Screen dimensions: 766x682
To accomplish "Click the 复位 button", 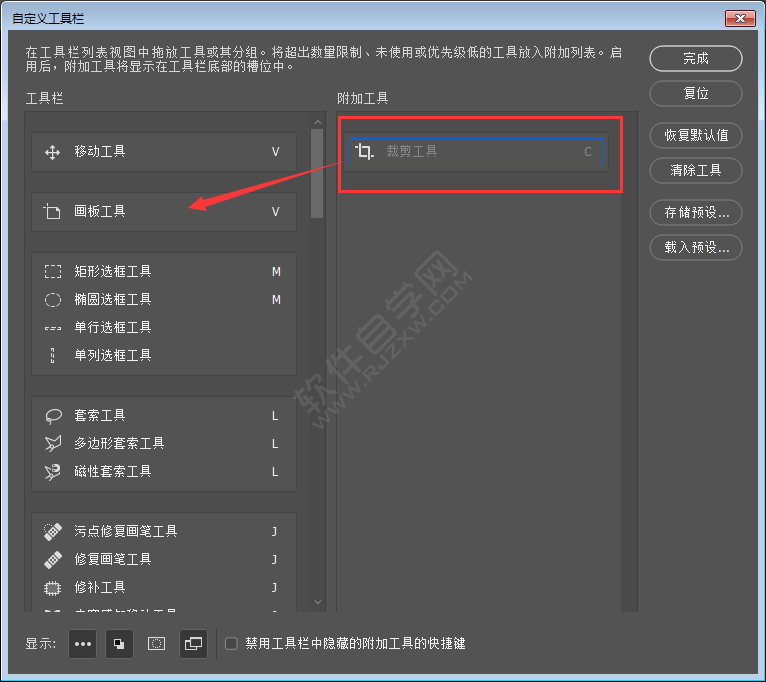I will [696, 93].
